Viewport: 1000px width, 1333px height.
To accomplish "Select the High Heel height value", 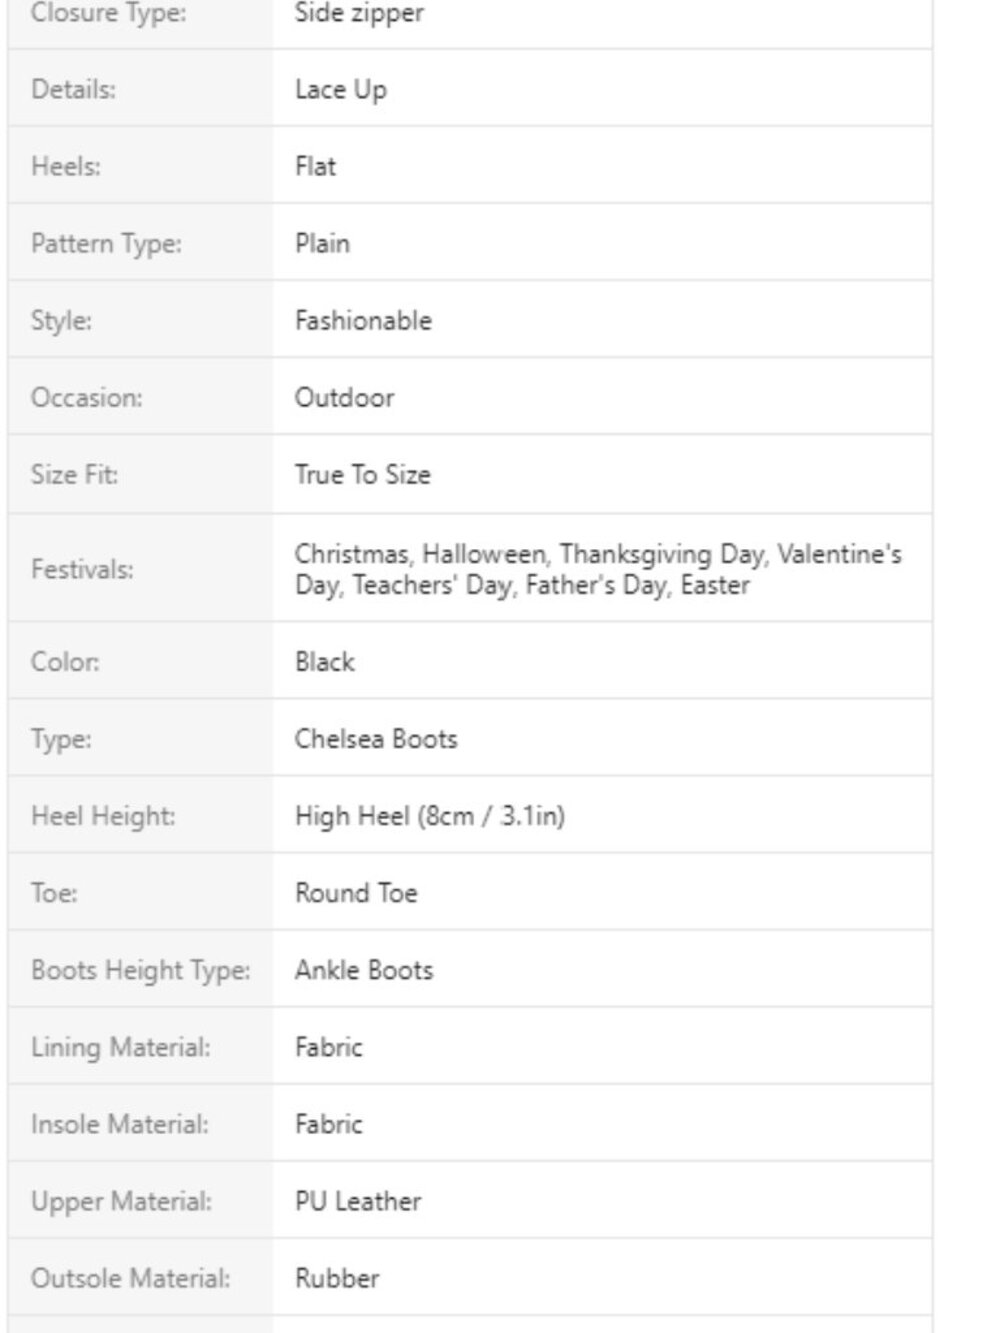I will tap(429, 816).
